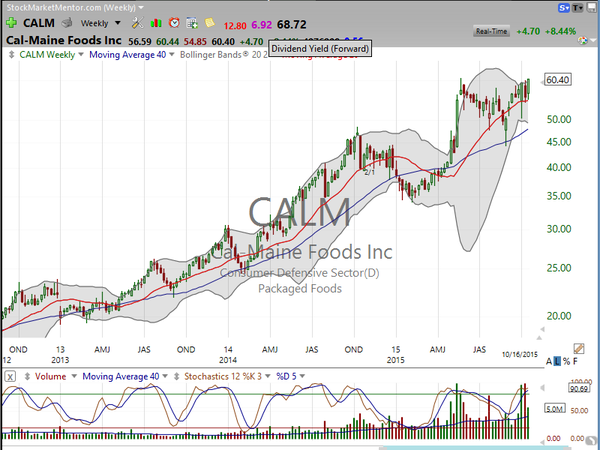Close the lower pane with X button
Screen dimensions: 600x450
click(10, 377)
